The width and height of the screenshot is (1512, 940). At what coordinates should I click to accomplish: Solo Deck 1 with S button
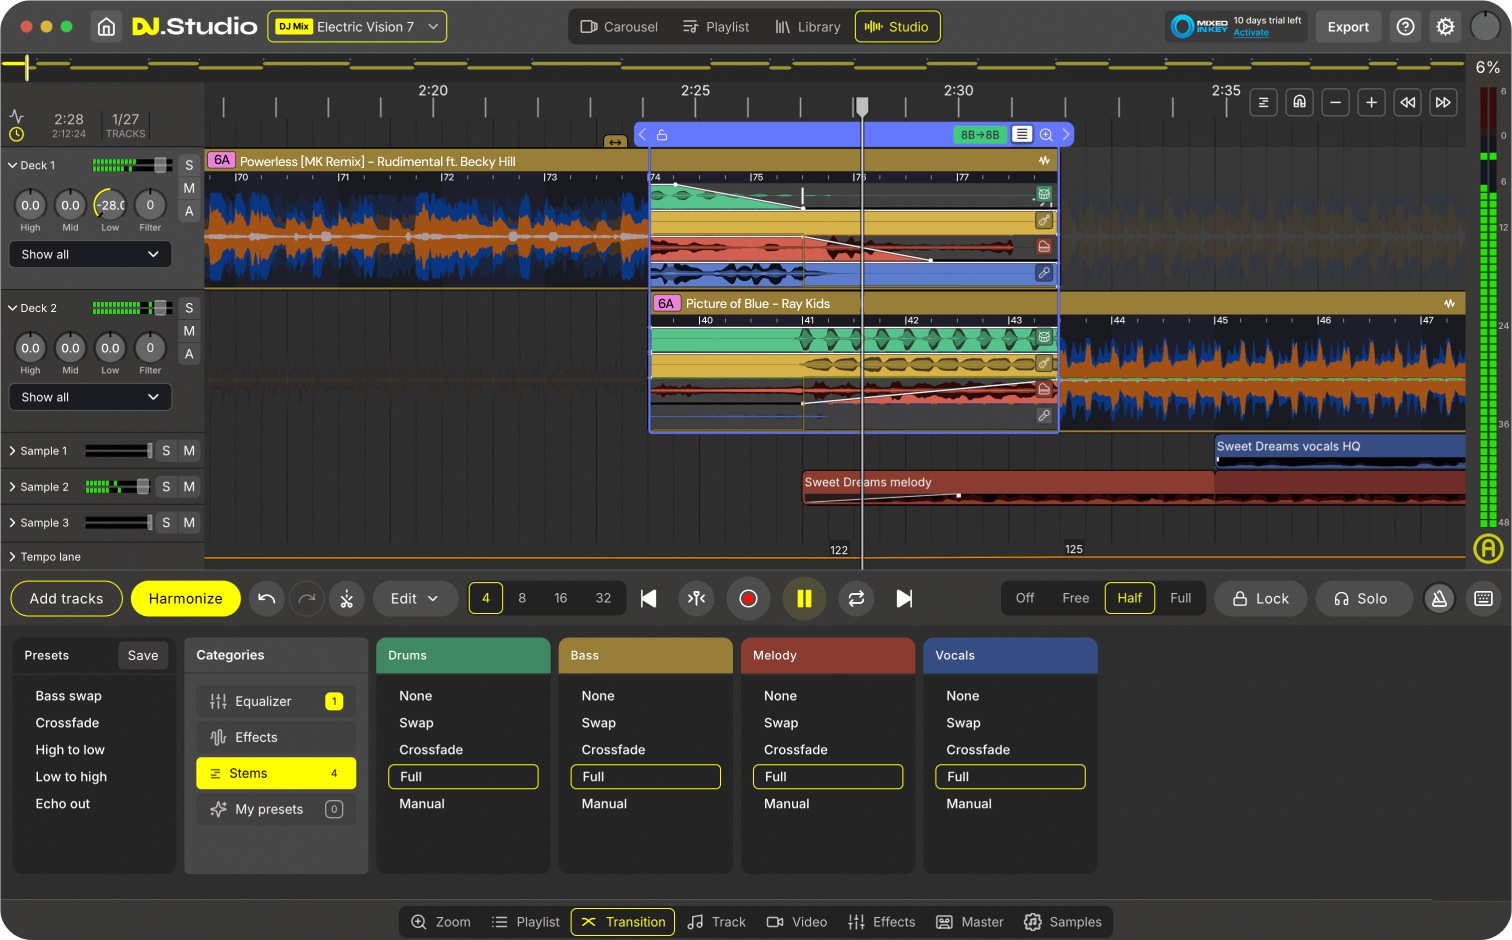189,165
